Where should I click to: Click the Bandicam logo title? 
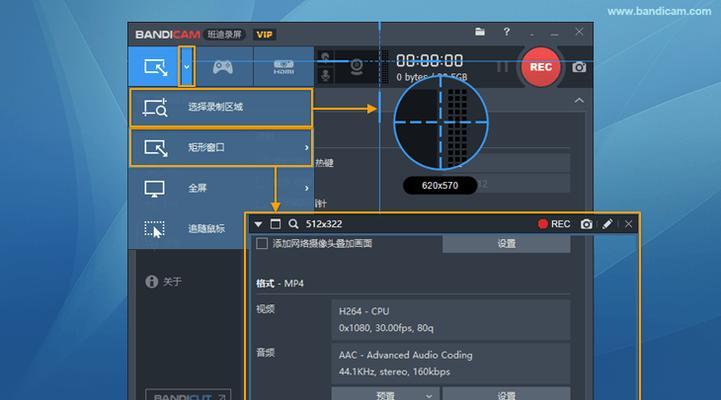click(167, 34)
